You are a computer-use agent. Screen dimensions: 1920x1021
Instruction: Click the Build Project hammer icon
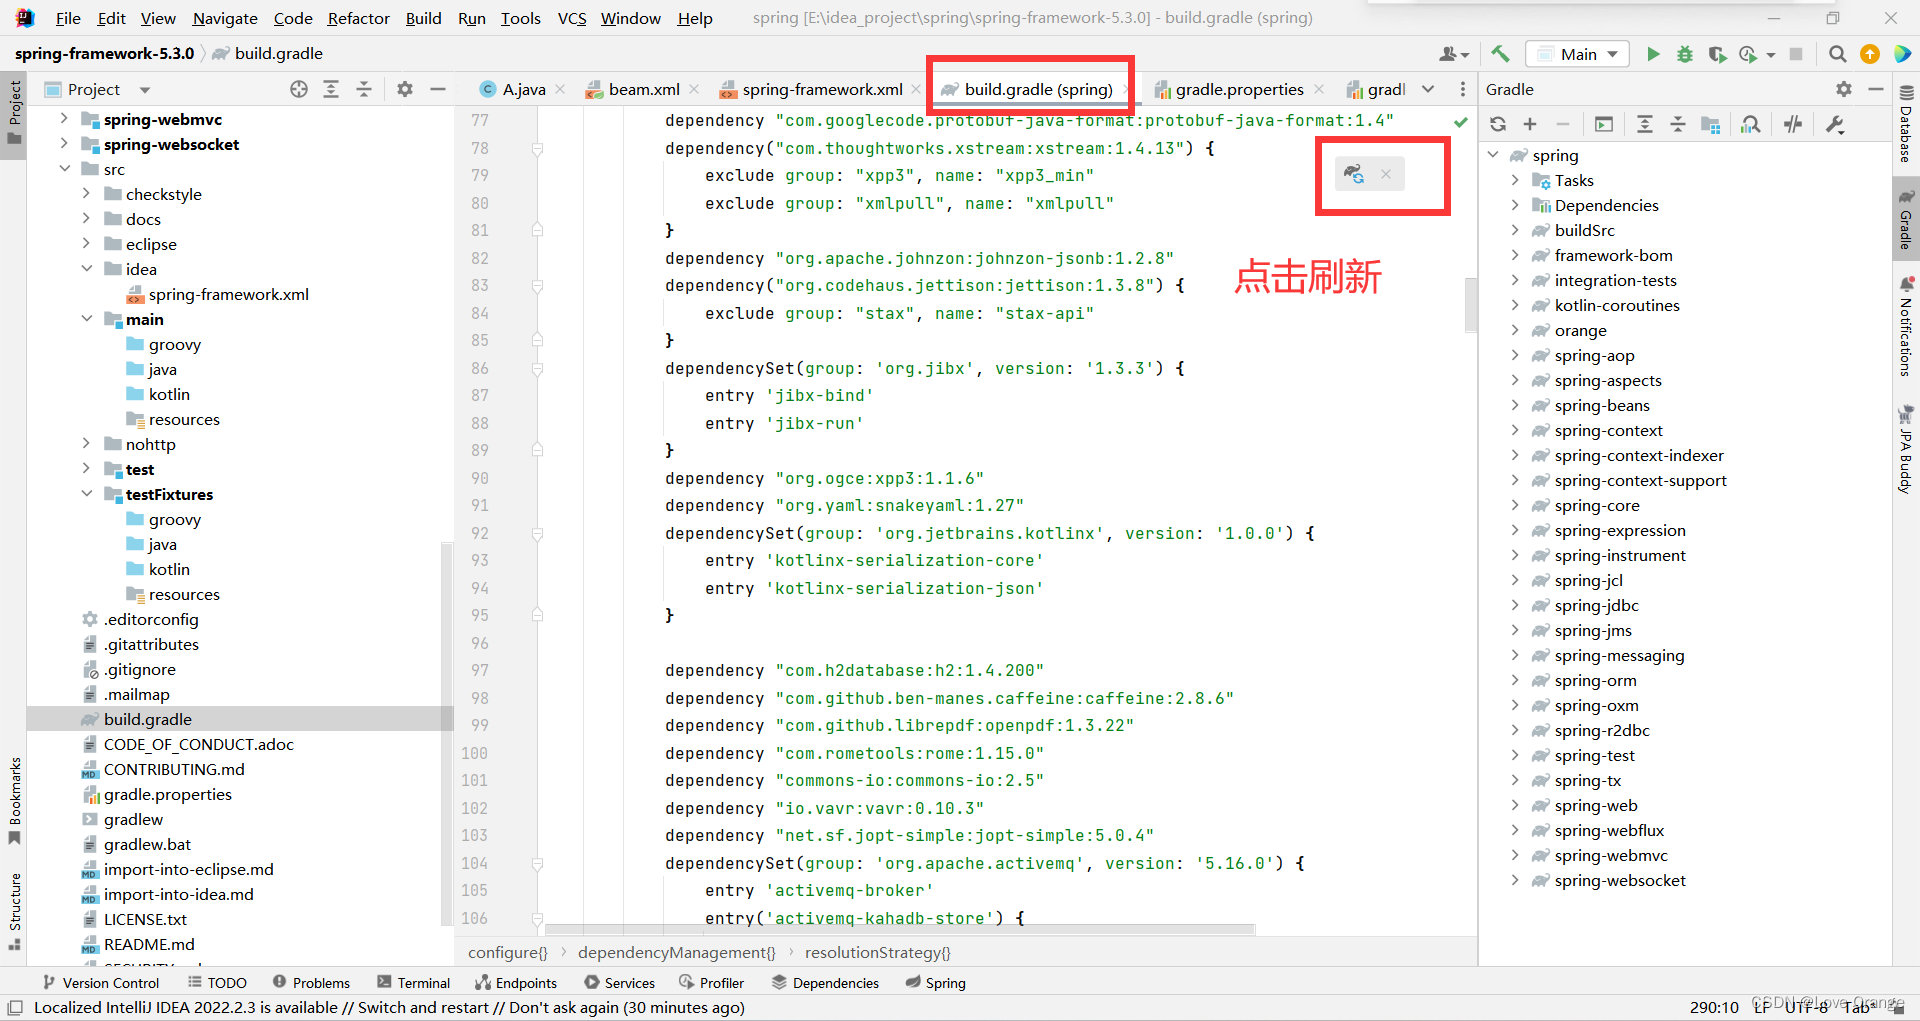[1499, 54]
